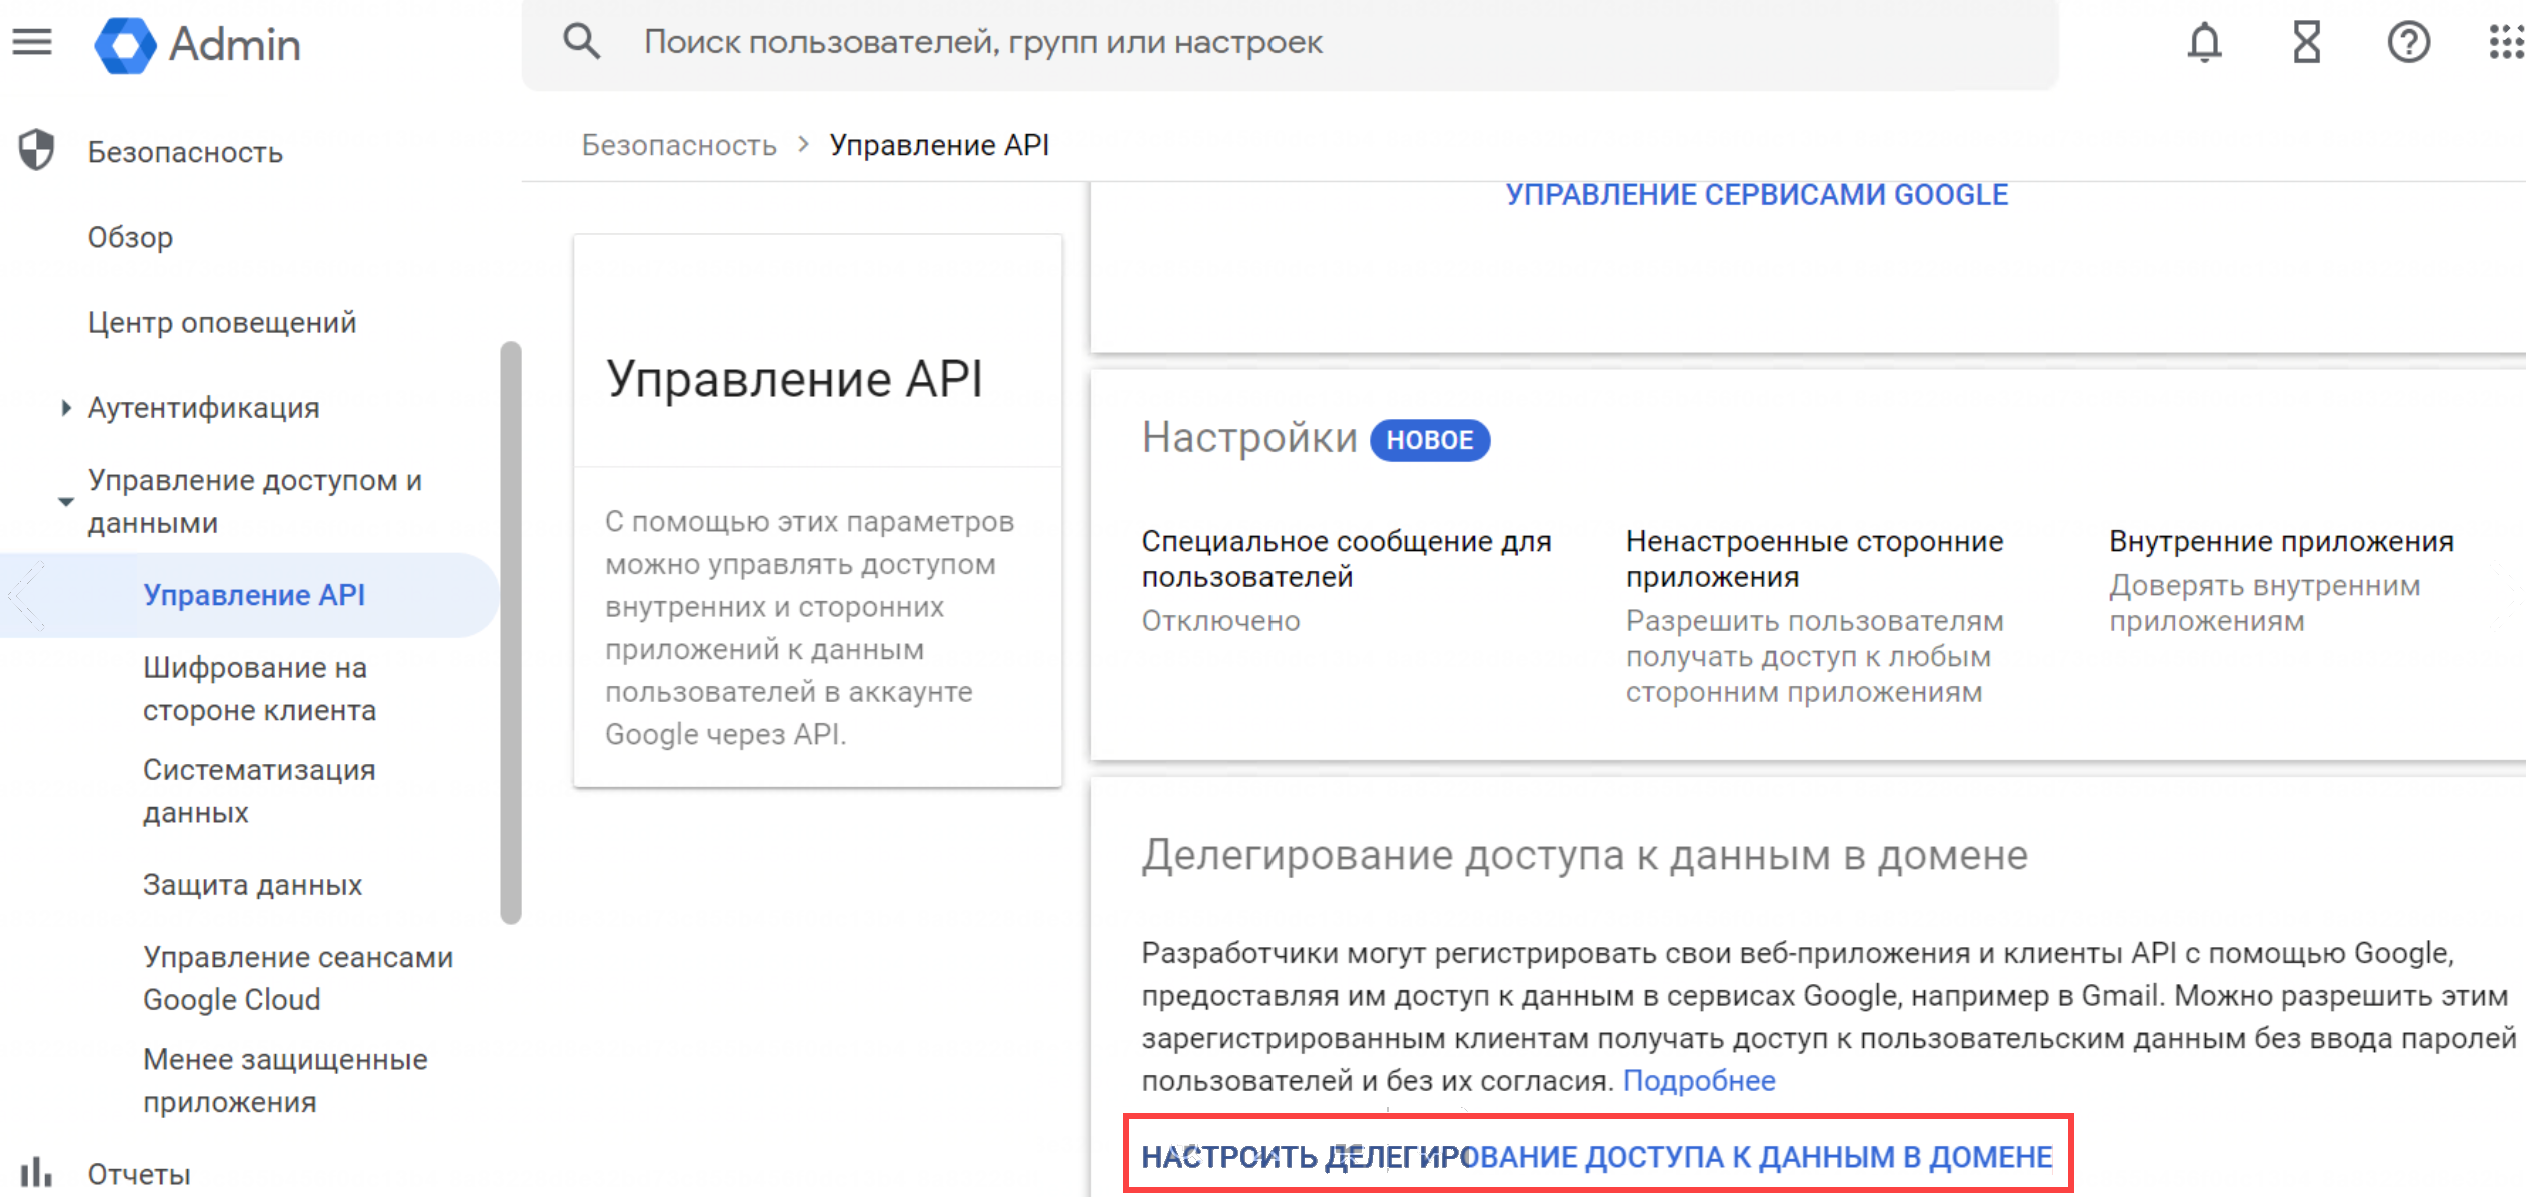Expand the Аутентификация section arrow

pos(66,407)
